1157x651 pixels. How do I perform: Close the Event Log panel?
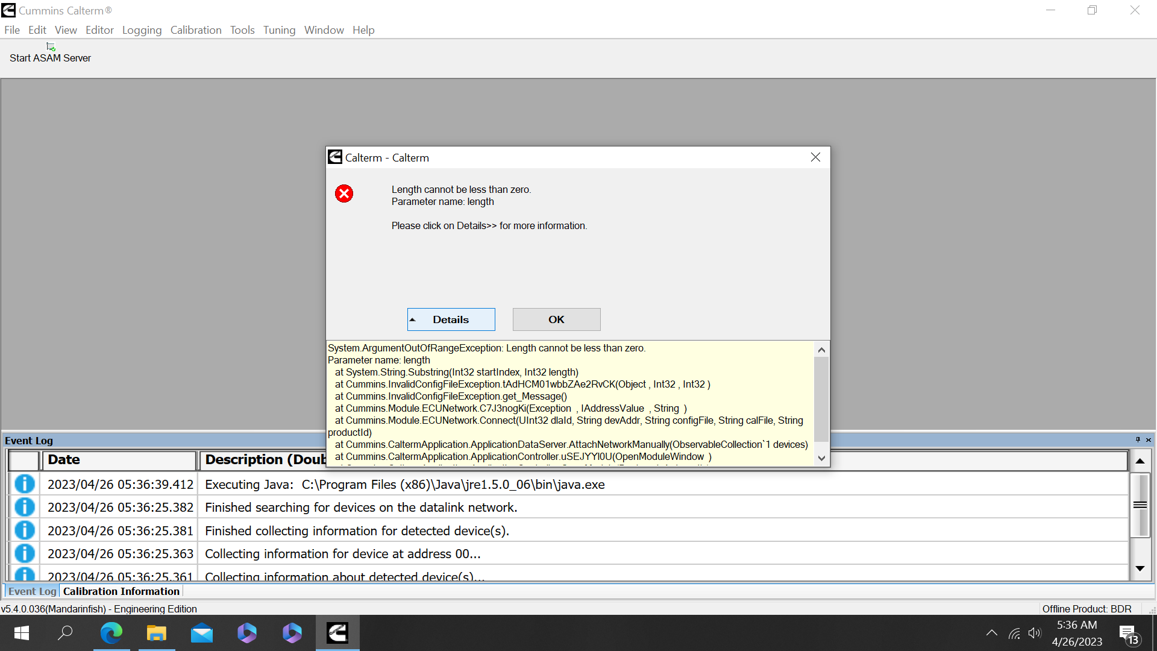click(x=1148, y=440)
